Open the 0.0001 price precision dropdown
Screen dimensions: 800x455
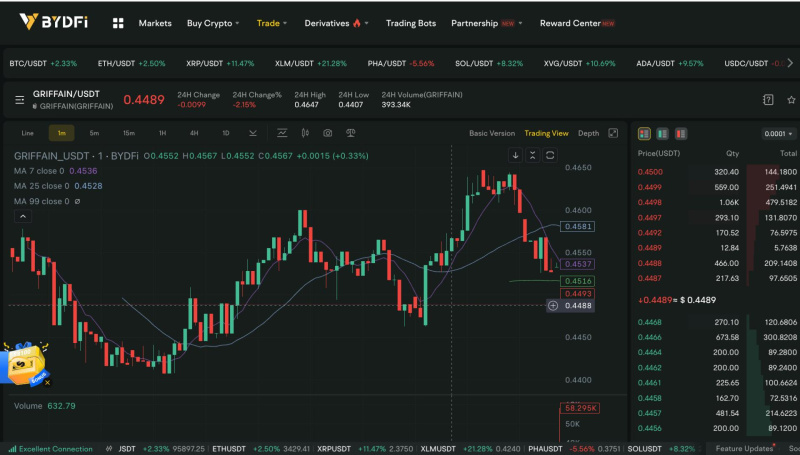click(776, 133)
